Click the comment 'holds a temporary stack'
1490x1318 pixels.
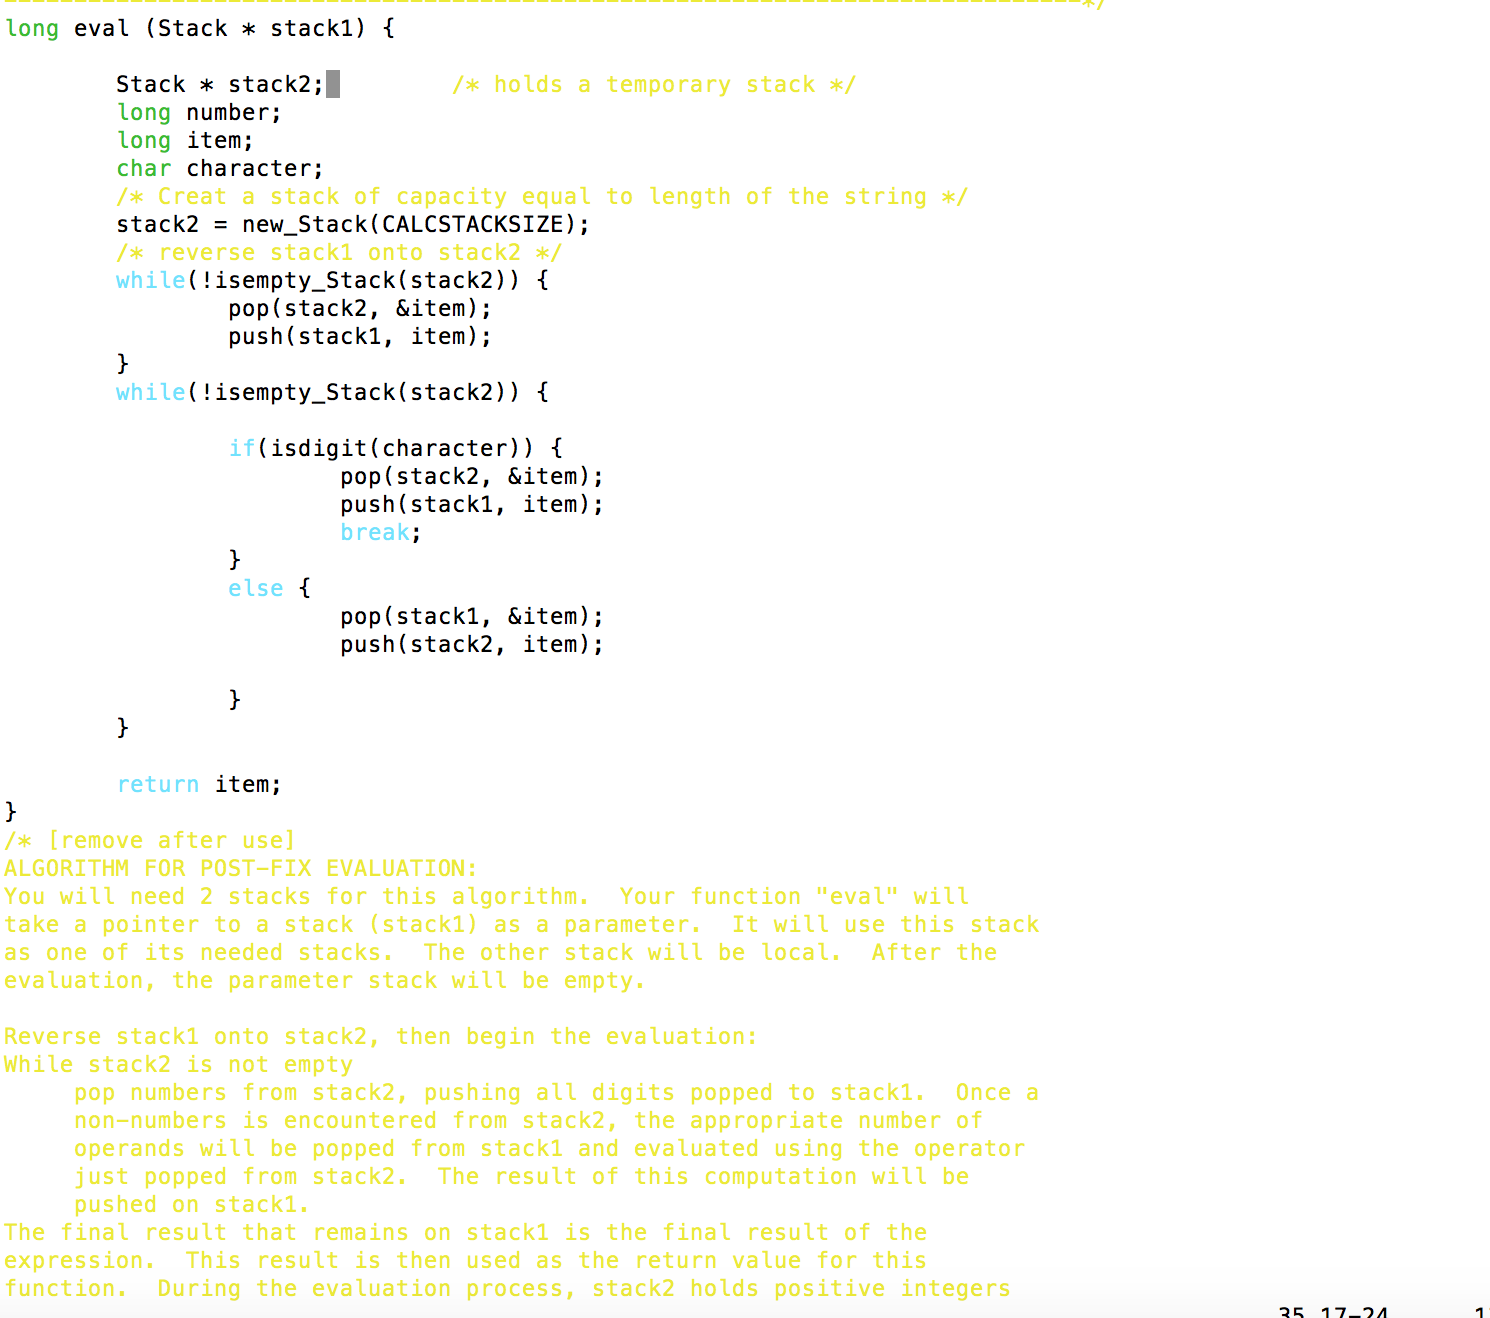[654, 85]
